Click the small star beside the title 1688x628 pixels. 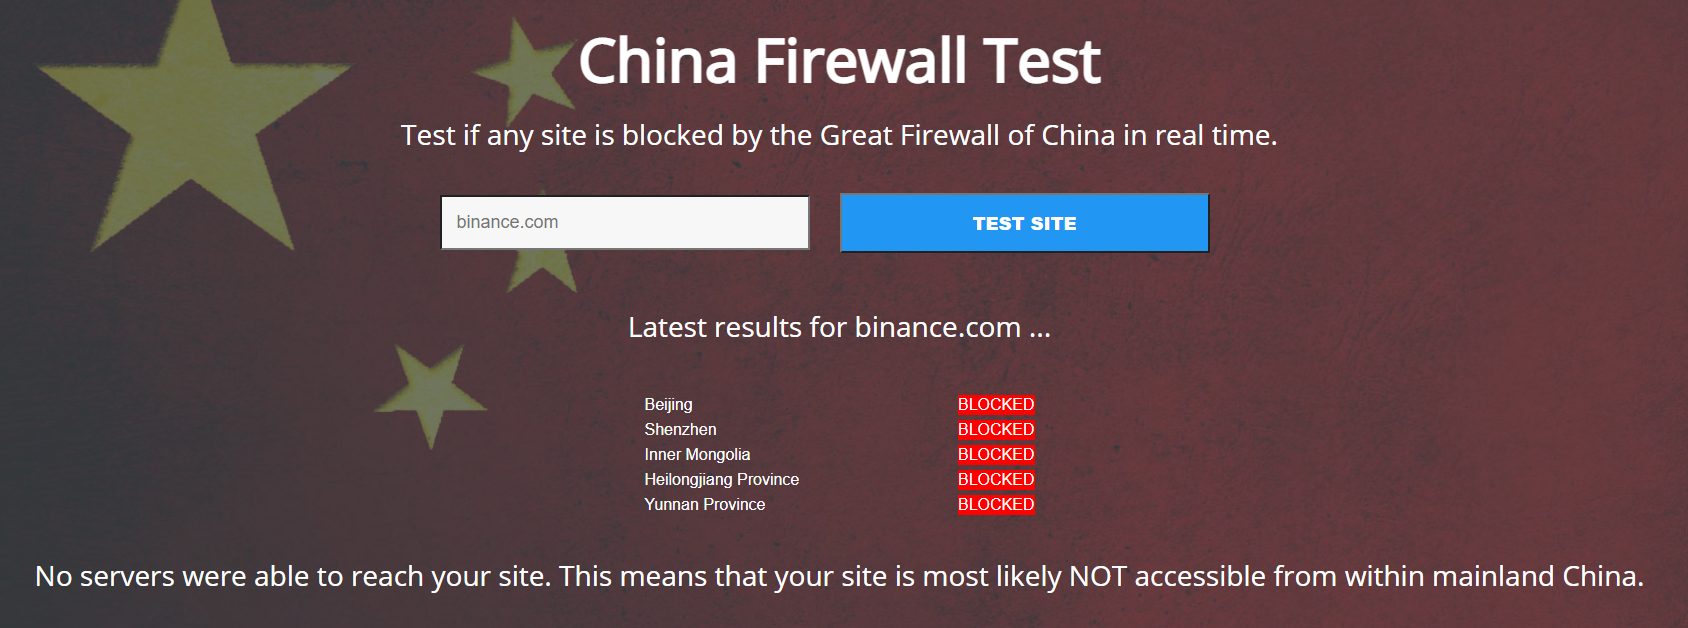[x=525, y=72]
